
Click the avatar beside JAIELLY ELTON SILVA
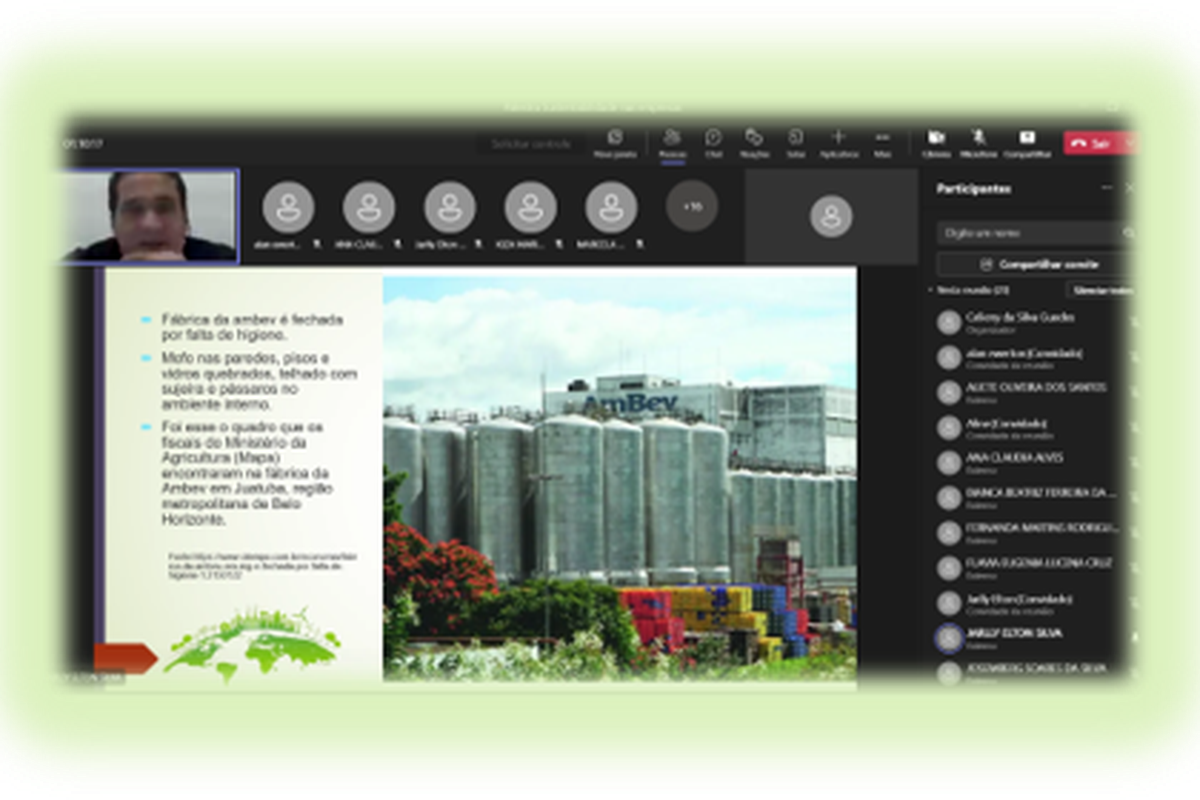(949, 638)
